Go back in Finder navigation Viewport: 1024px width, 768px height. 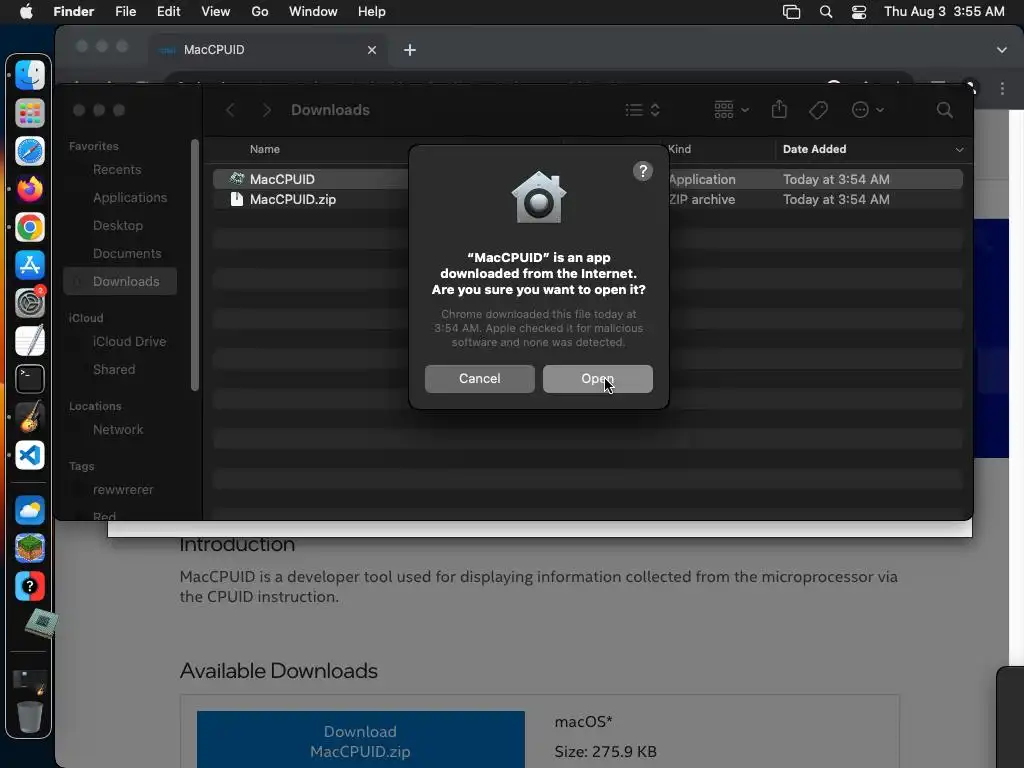230,110
